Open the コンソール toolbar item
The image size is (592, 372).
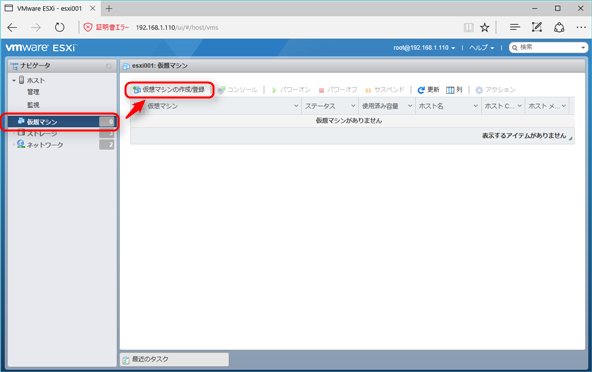[x=238, y=90]
